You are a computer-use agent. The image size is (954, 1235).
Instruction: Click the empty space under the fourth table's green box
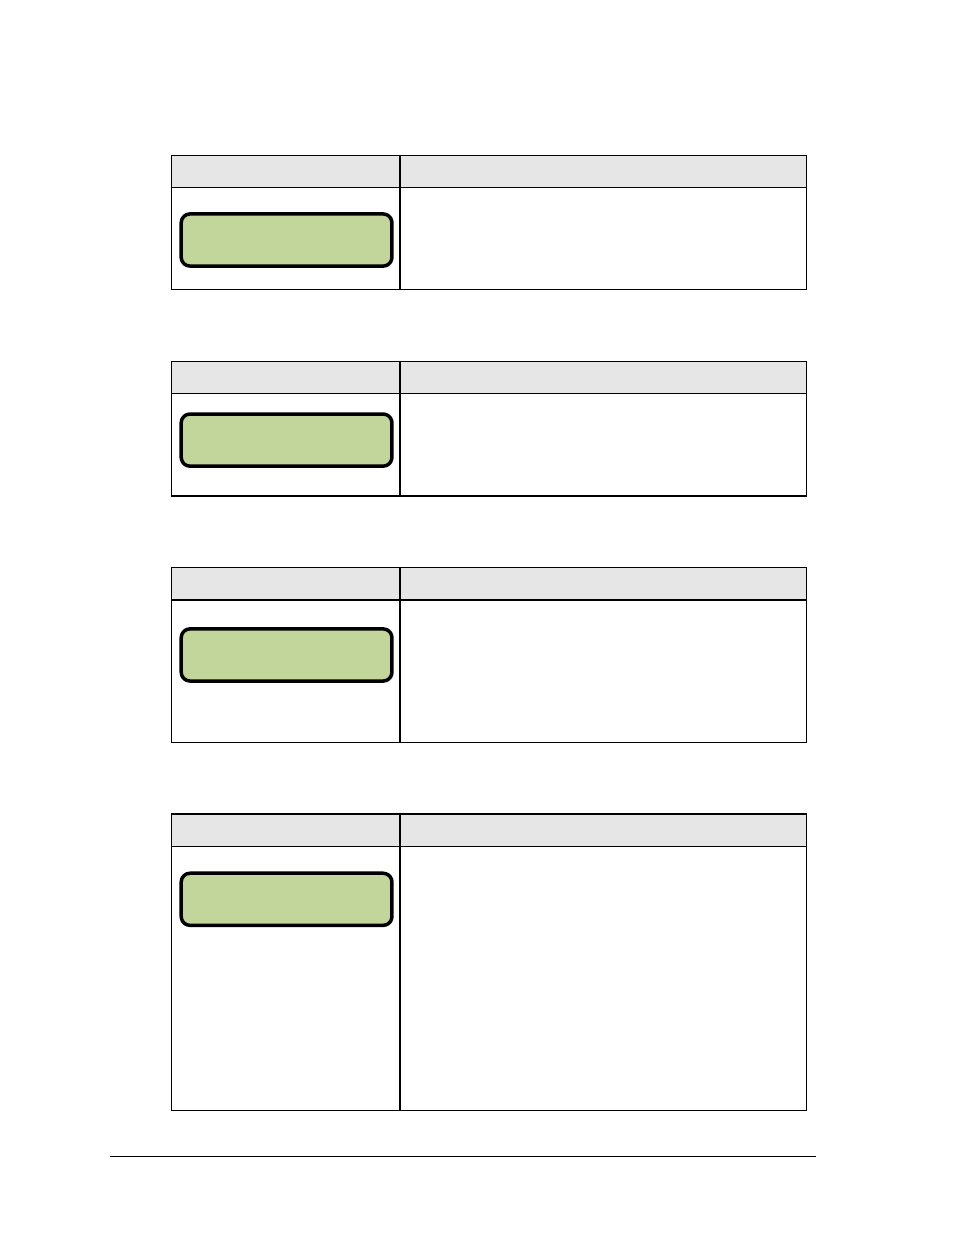[x=286, y=1018]
